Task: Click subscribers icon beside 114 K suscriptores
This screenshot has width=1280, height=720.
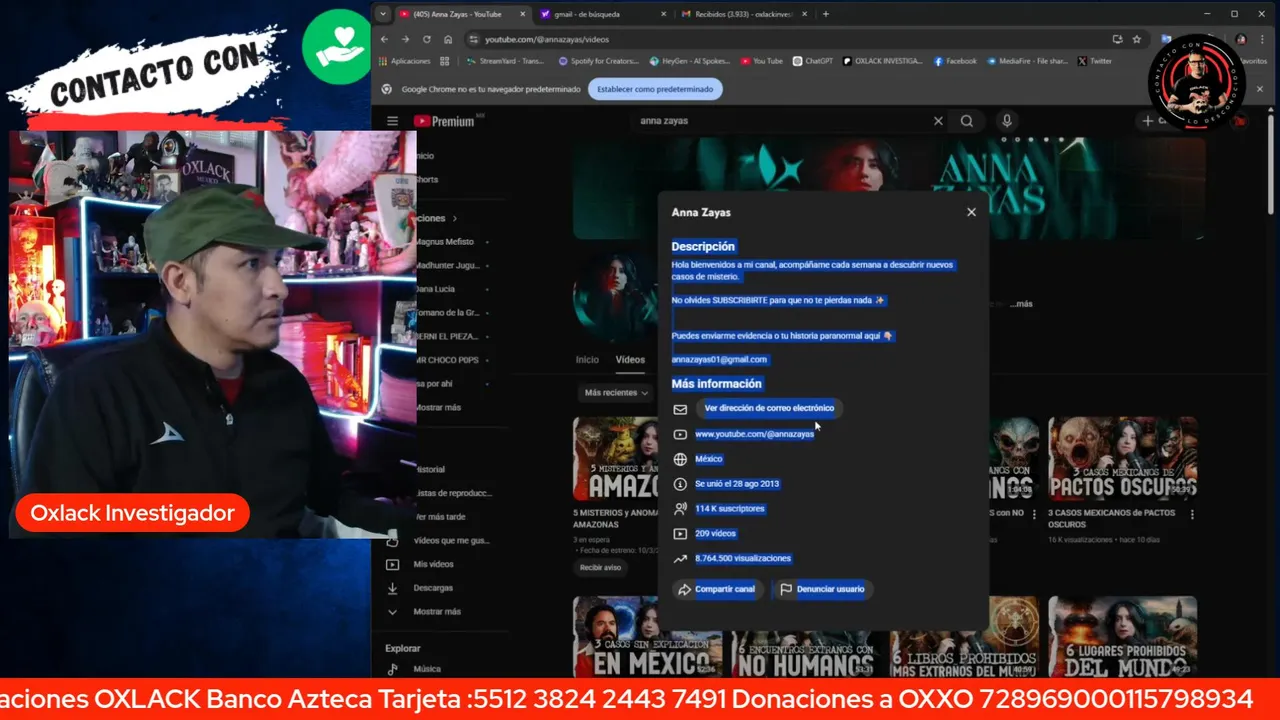Action: pyautogui.click(x=680, y=509)
